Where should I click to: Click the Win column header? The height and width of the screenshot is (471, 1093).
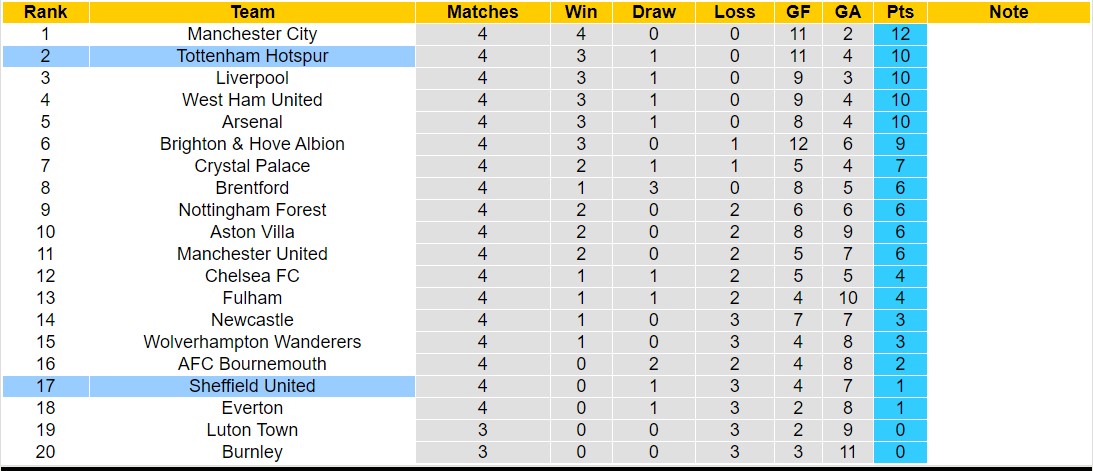(581, 12)
